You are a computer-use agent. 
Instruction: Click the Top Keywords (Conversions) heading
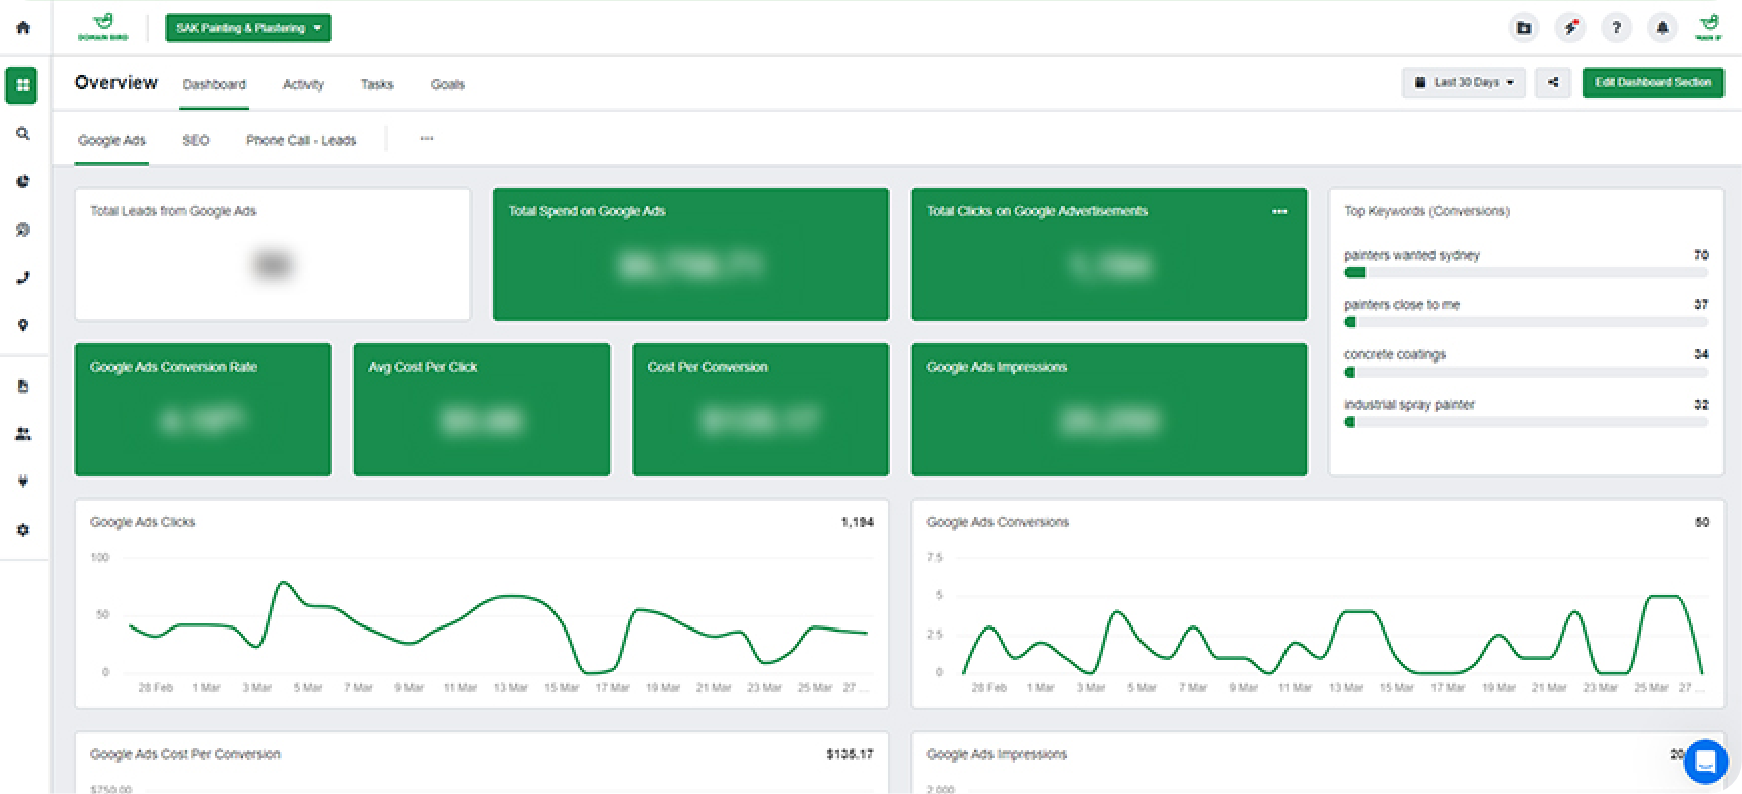(x=1426, y=211)
